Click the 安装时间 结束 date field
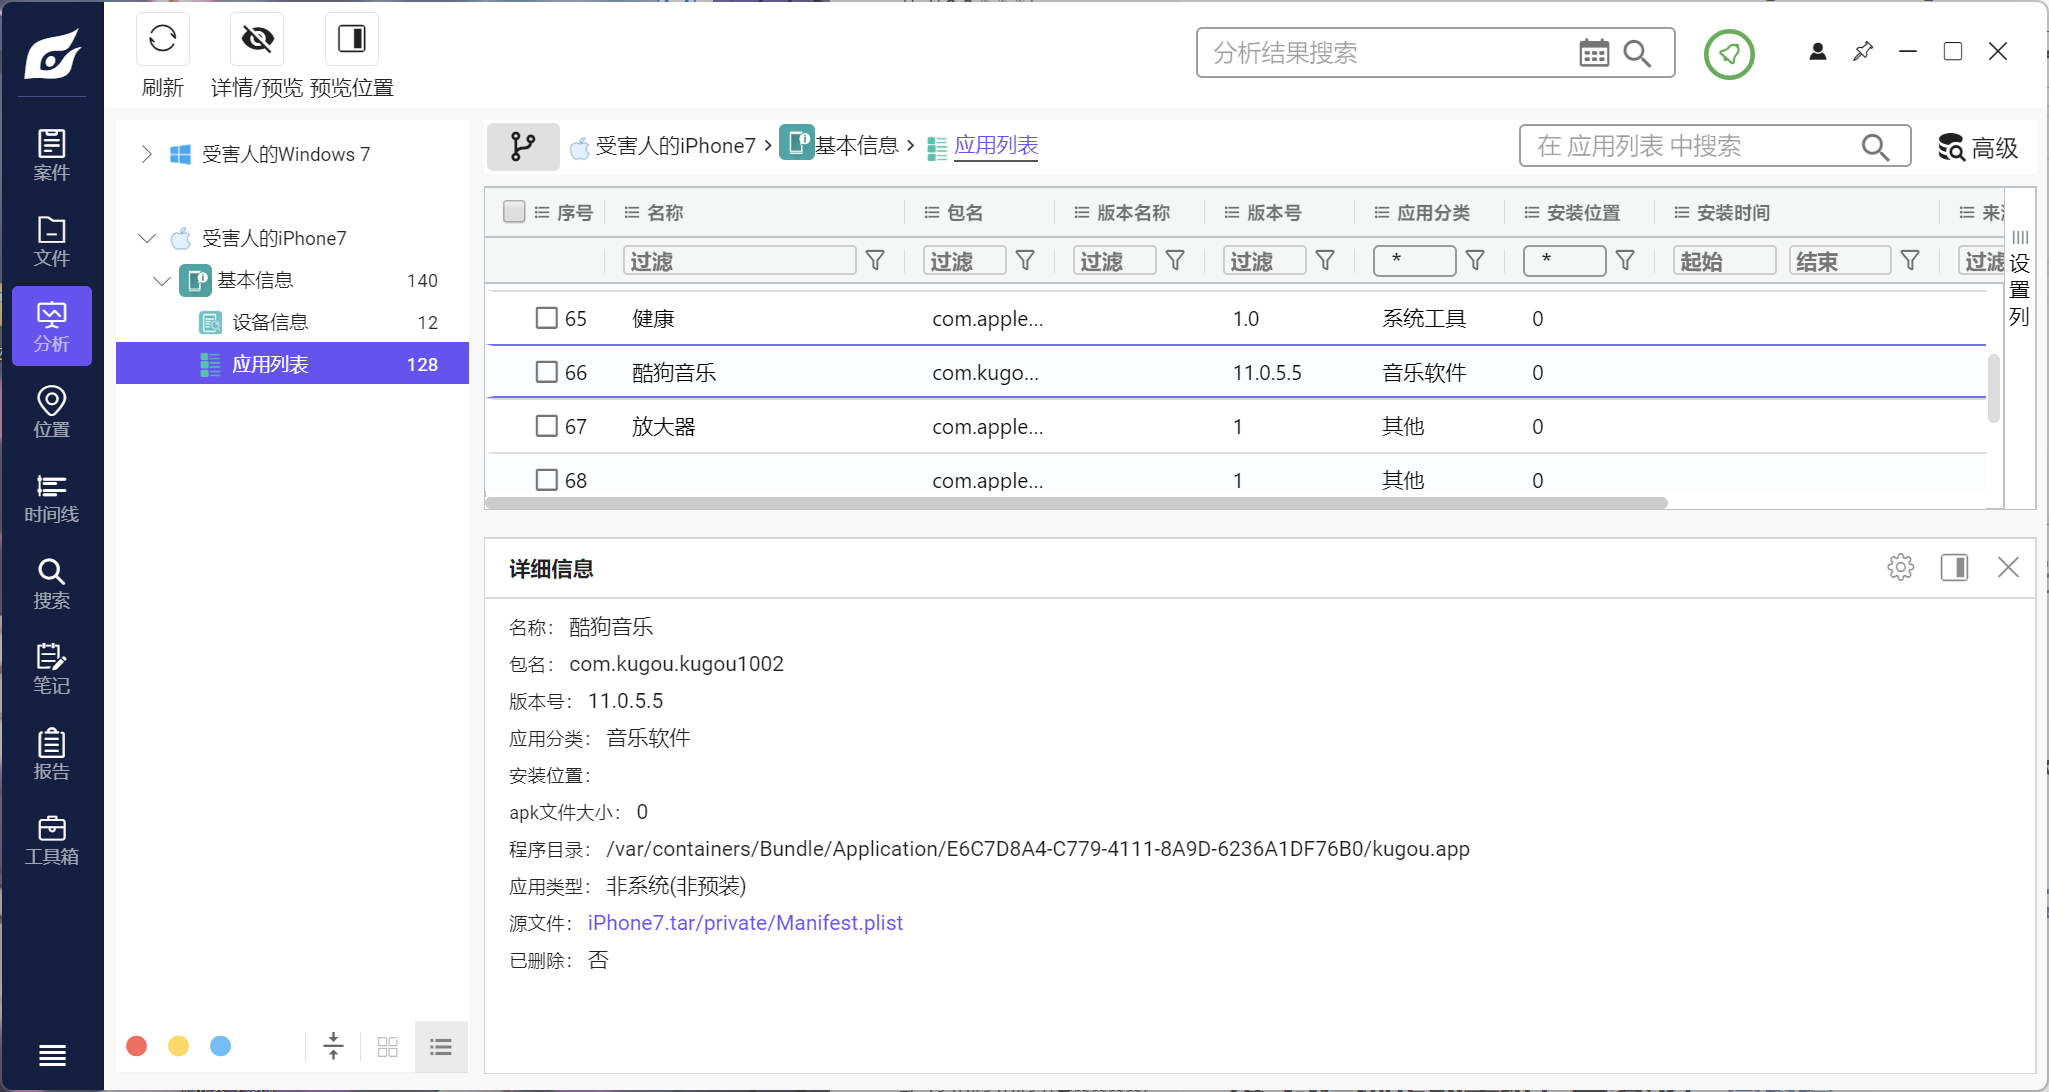The width and height of the screenshot is (2049, 1092). [x=1840, y=261]
